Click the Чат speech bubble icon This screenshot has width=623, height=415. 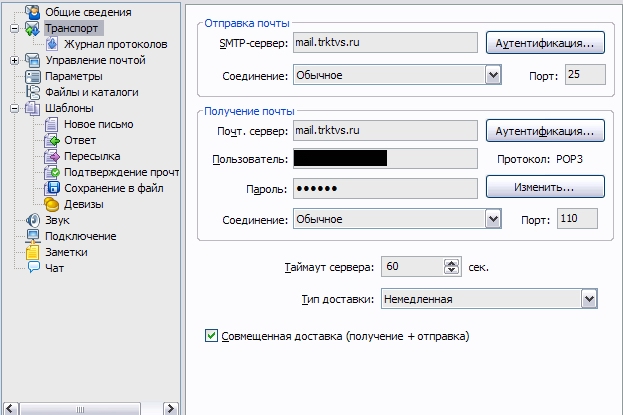coord(32,268)
